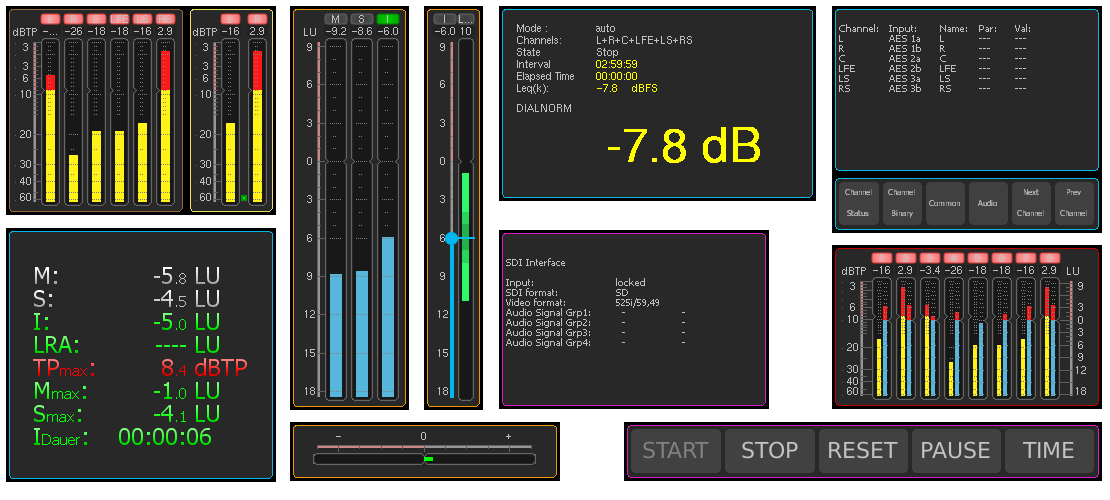Toggle channel 1 button in eight-channel meter
Image resolution: width=1110 pixels, height=500 pixels.
tap(881, 258)
